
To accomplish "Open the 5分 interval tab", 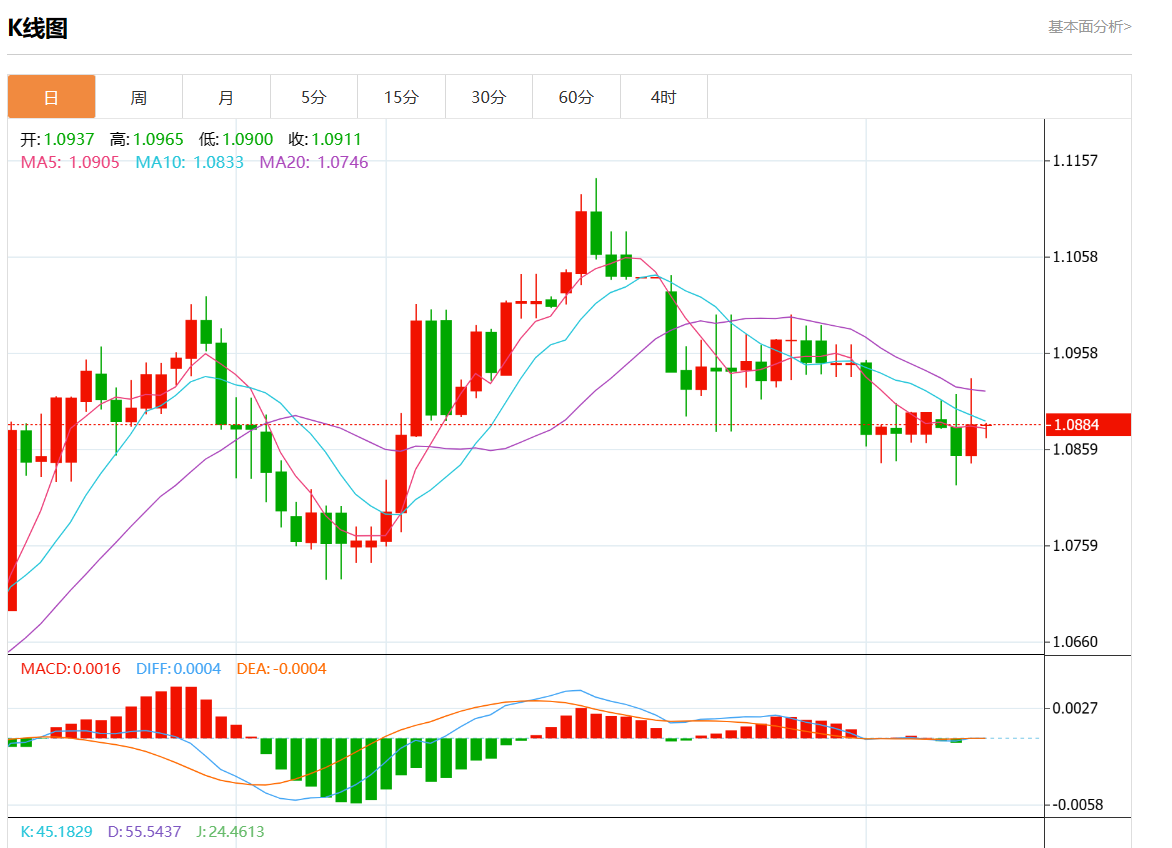I will click(x=314, y=97).
